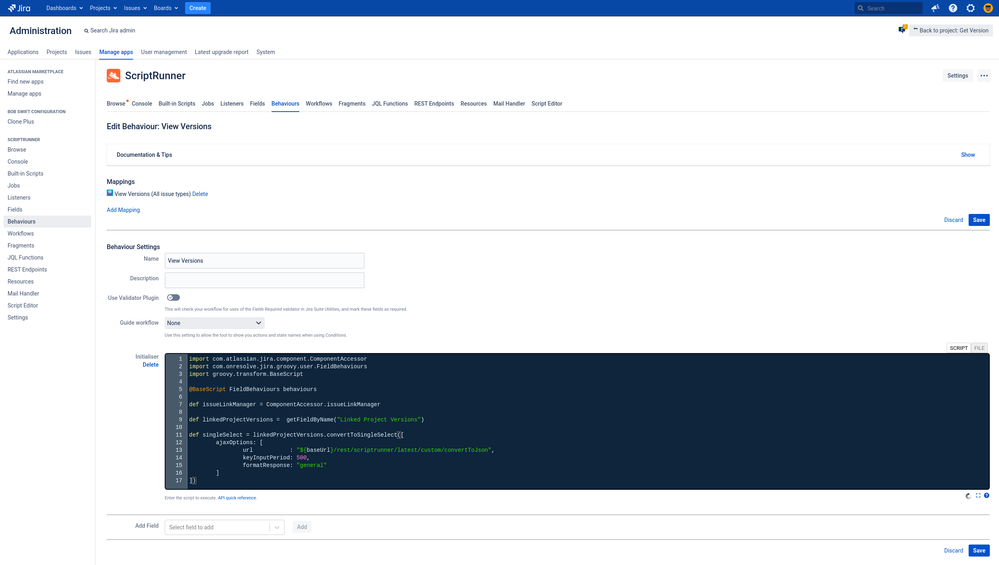
Task: Switch initialiser editor to SCRIPT mode
Action: (958, 348)
